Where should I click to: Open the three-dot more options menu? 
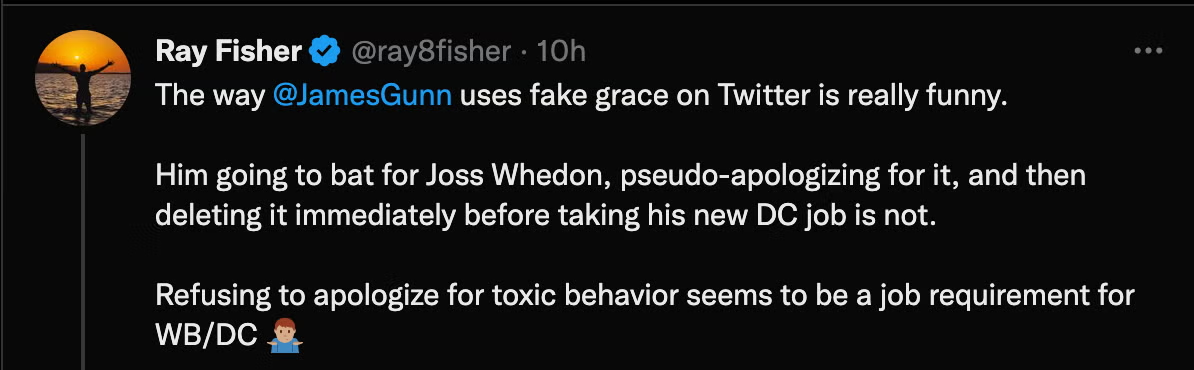[x=1148, y=51]
